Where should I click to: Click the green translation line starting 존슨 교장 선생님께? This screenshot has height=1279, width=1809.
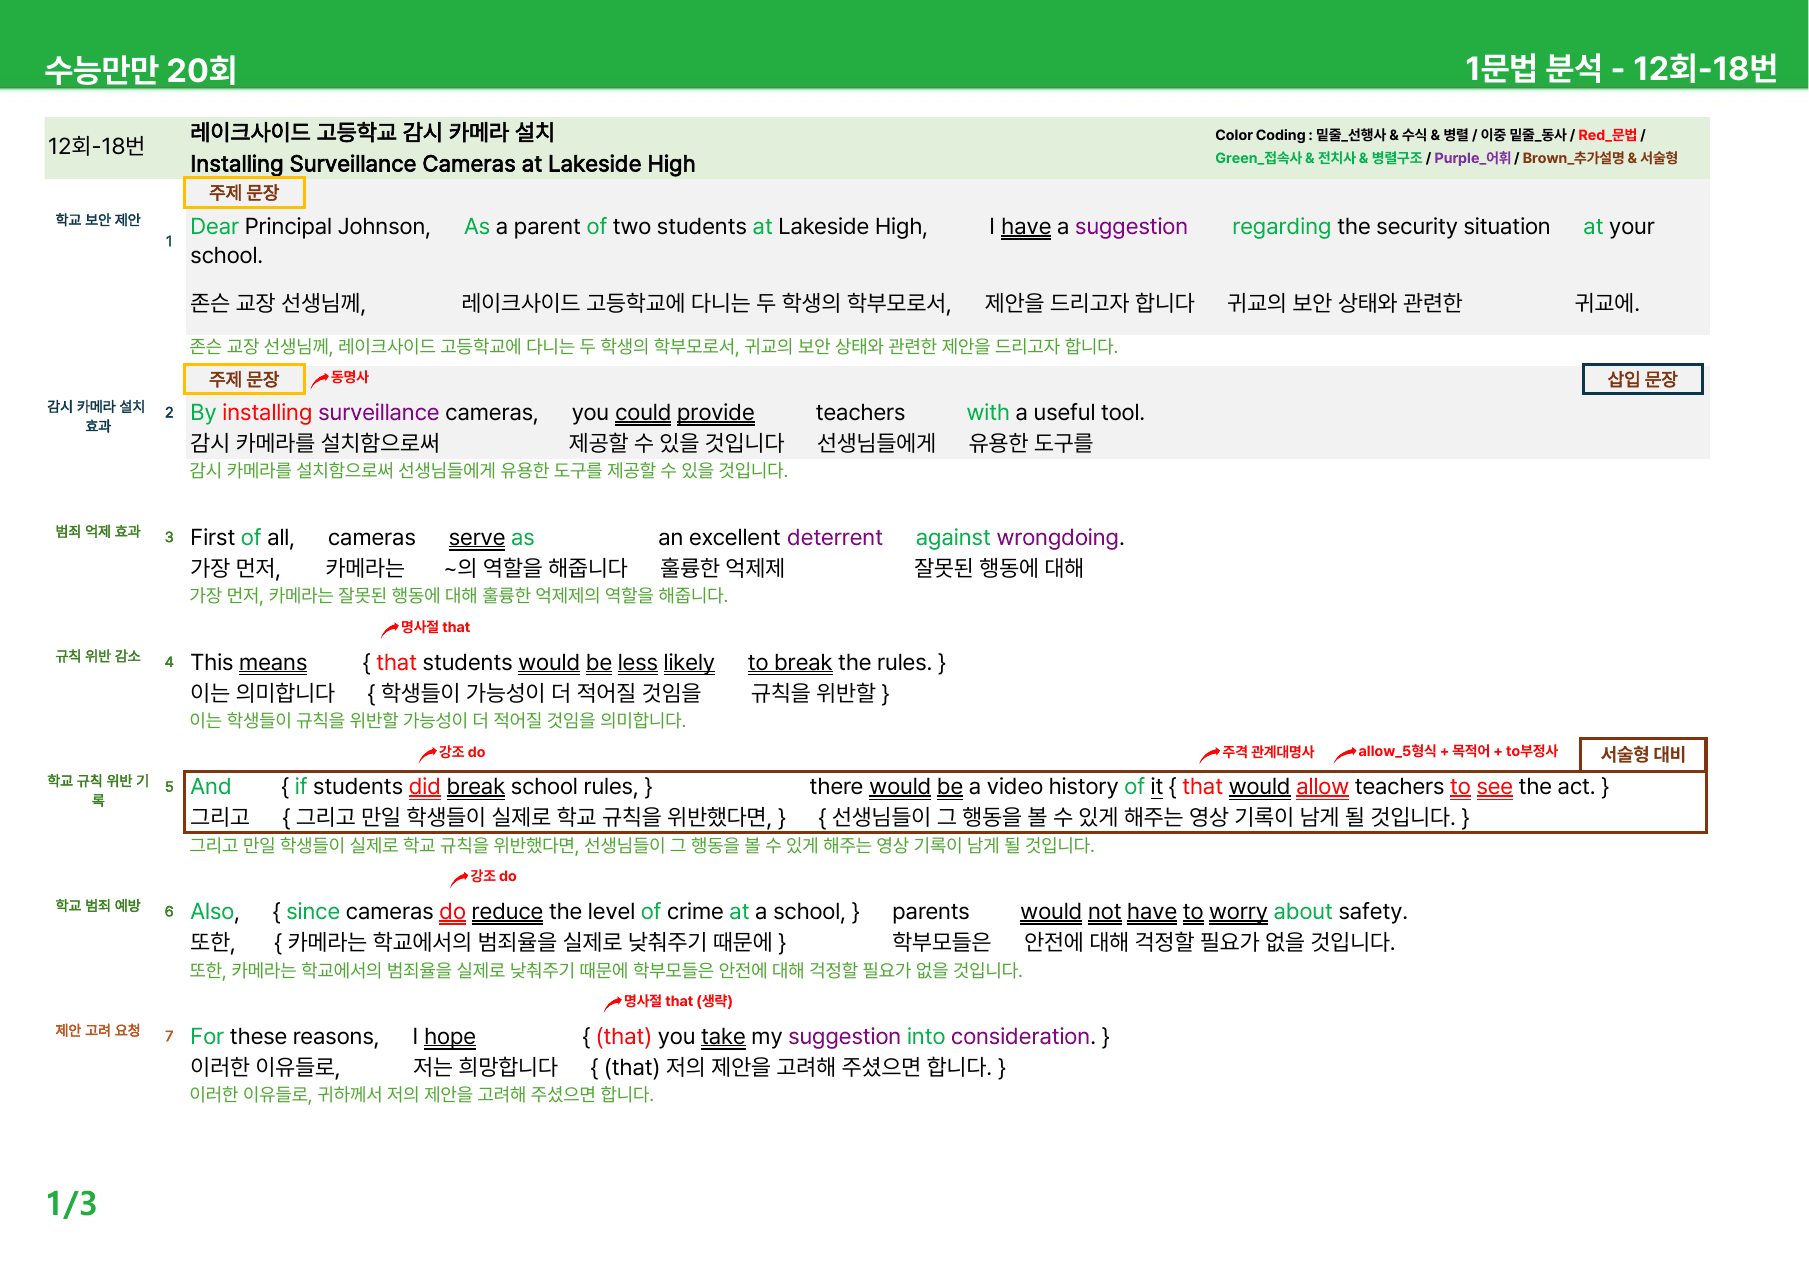[x=654, y=347]
